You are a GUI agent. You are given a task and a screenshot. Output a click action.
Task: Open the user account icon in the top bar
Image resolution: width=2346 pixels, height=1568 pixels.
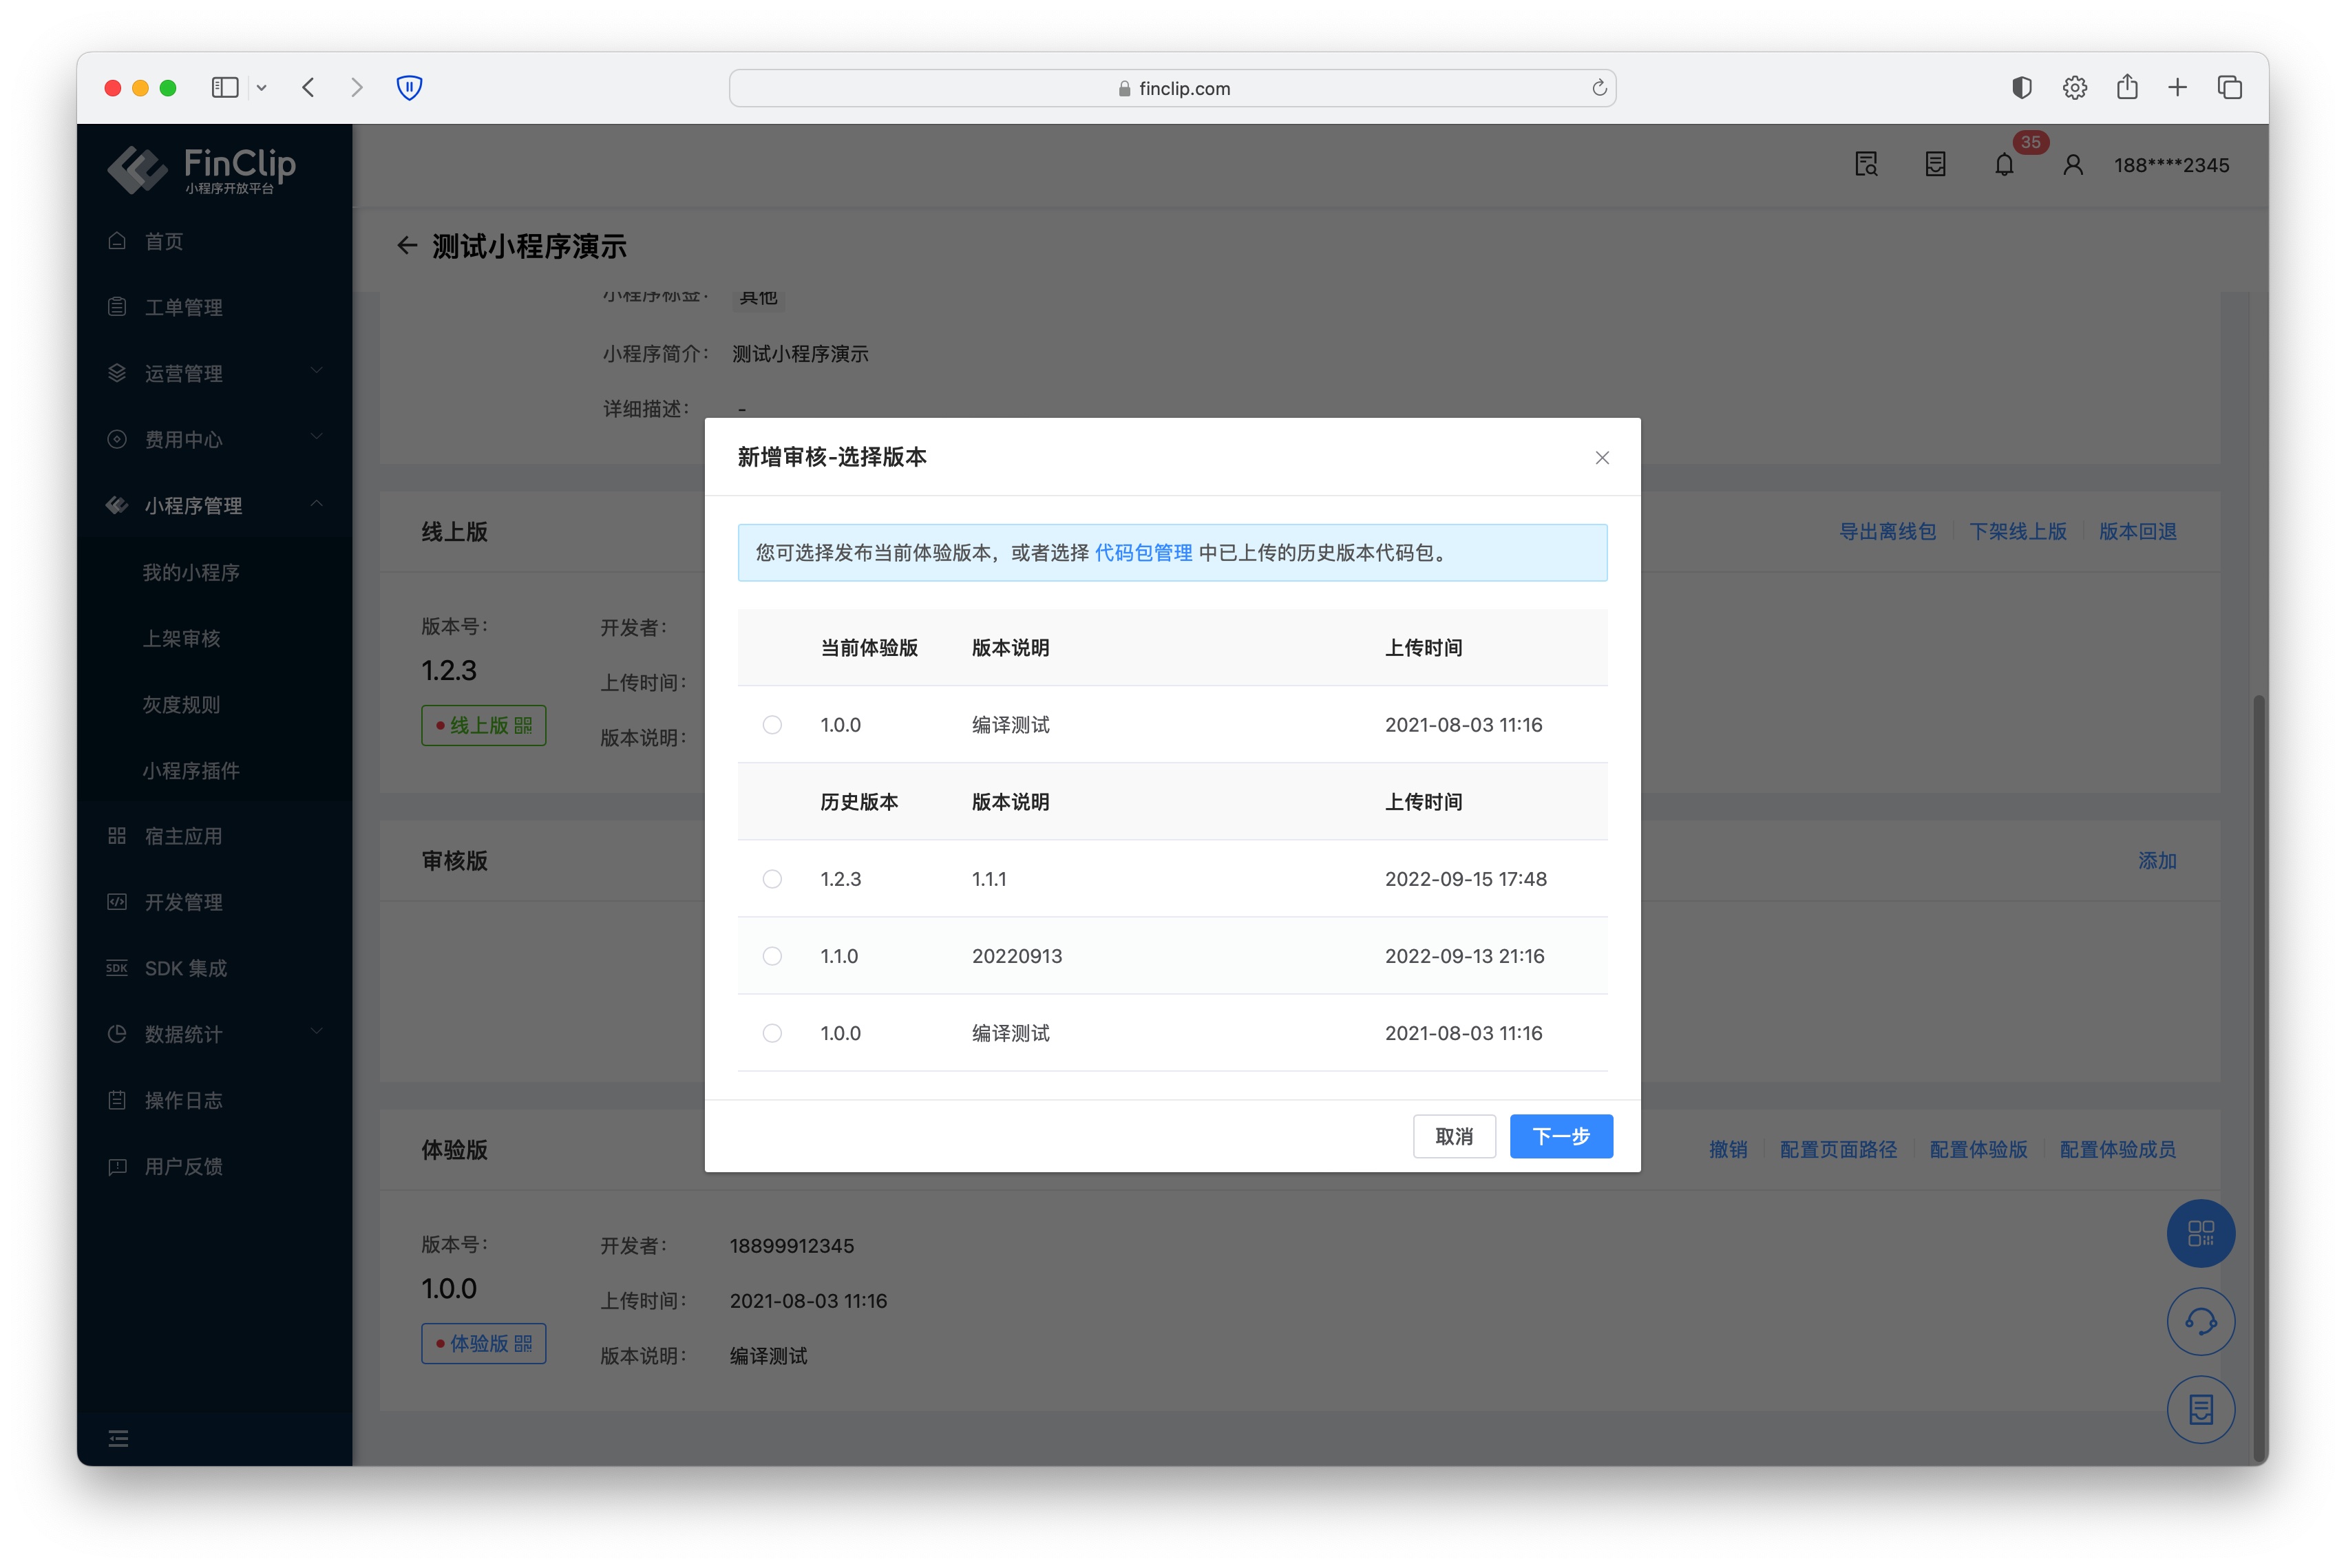(2072, 164)
